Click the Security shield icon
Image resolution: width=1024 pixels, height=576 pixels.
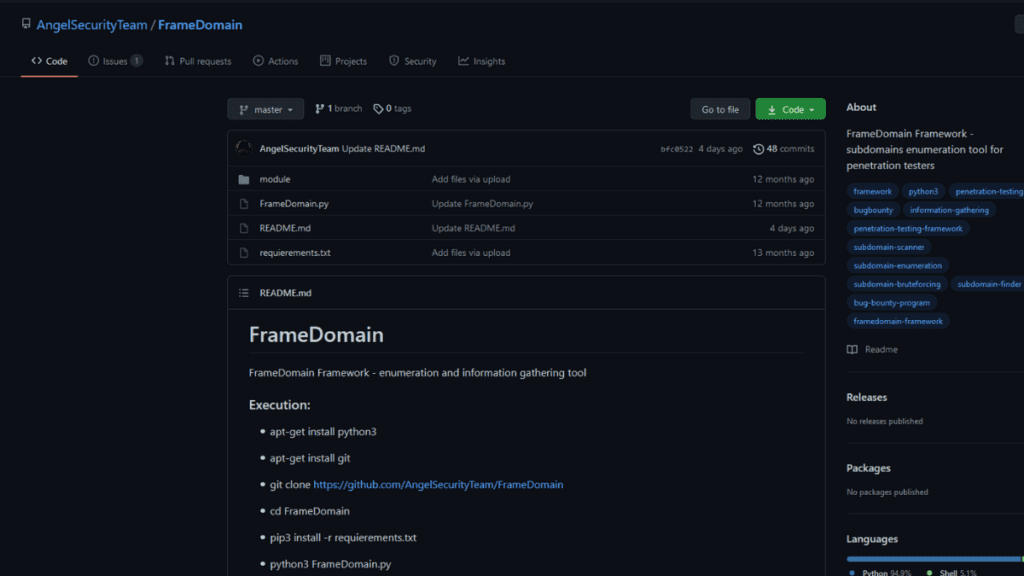click(394, 61)
